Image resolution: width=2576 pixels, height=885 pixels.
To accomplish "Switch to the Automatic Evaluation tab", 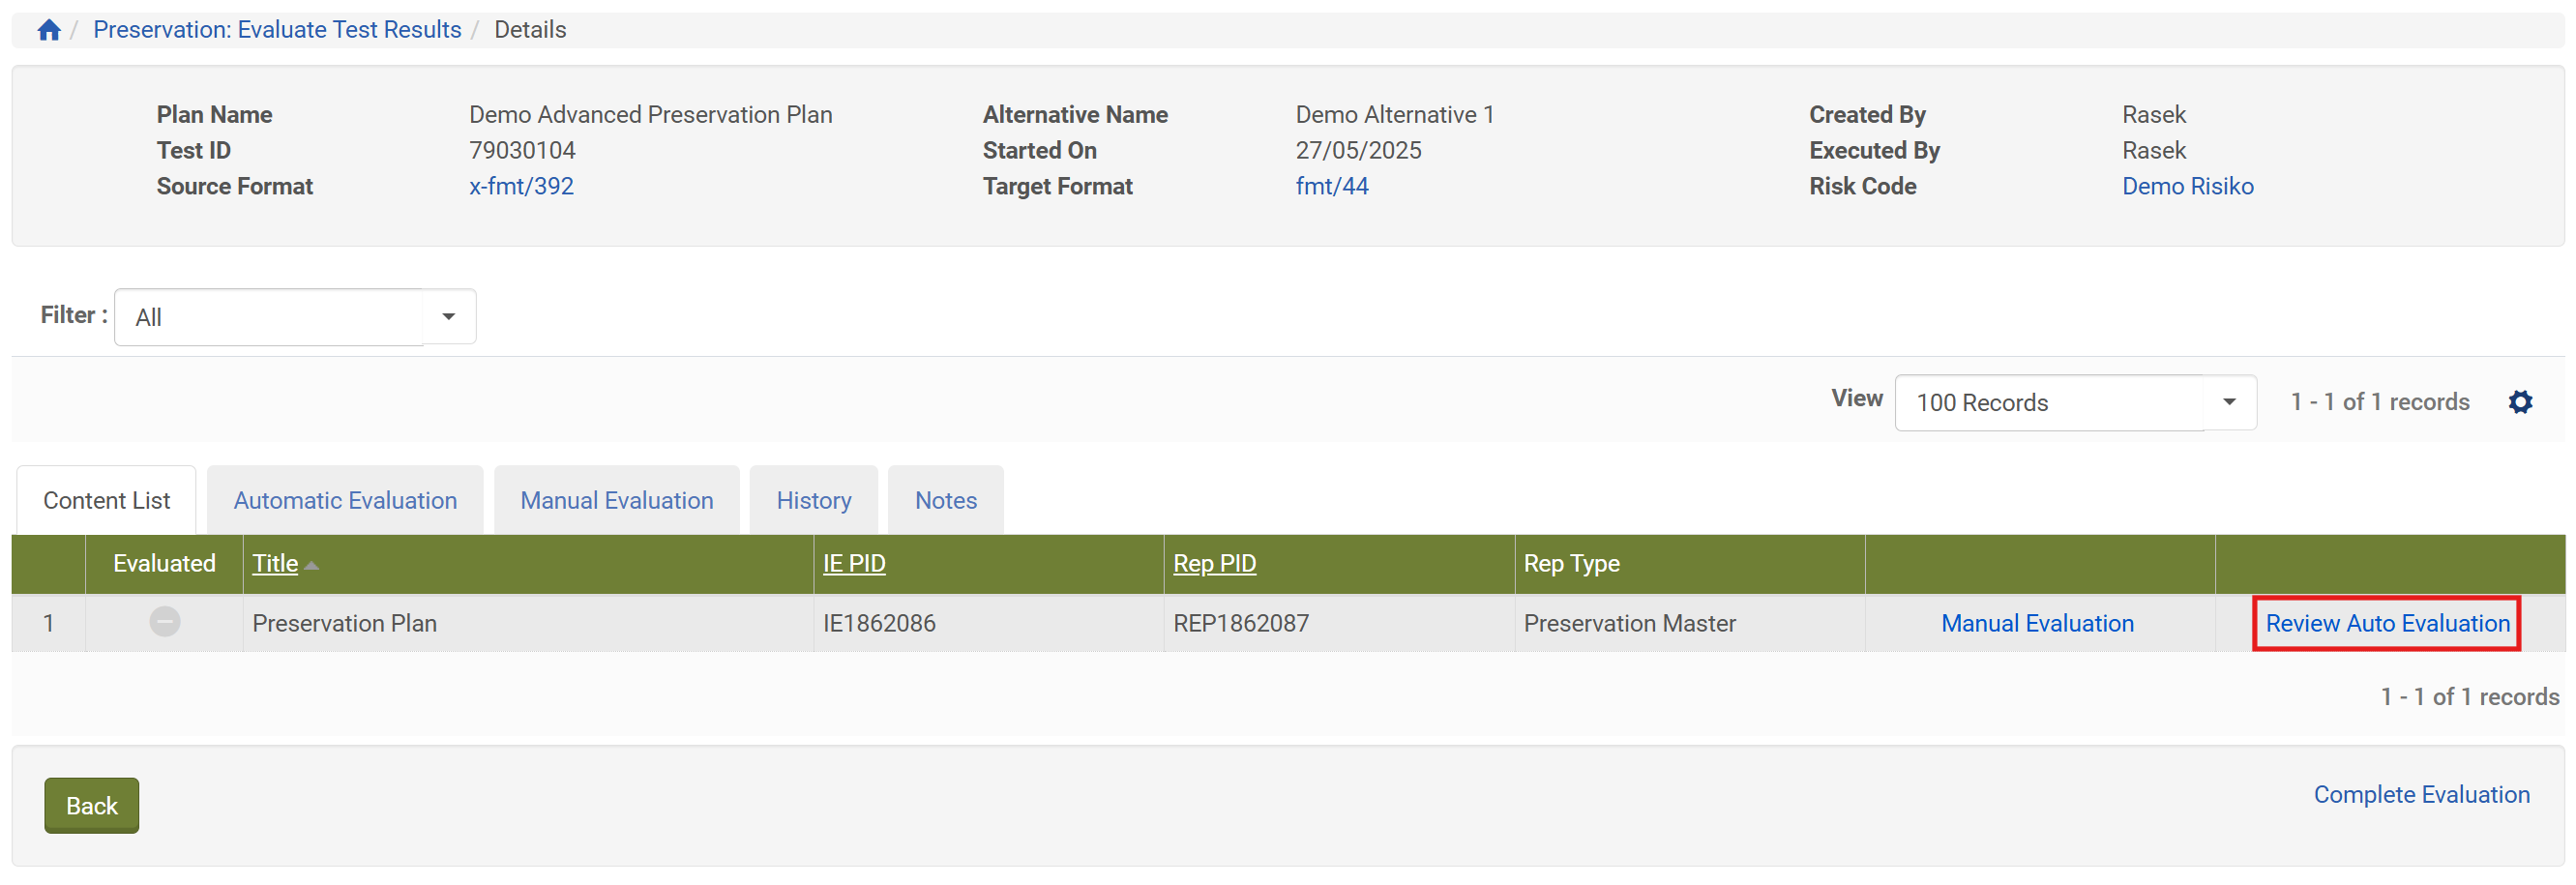I will click(345, 500).
